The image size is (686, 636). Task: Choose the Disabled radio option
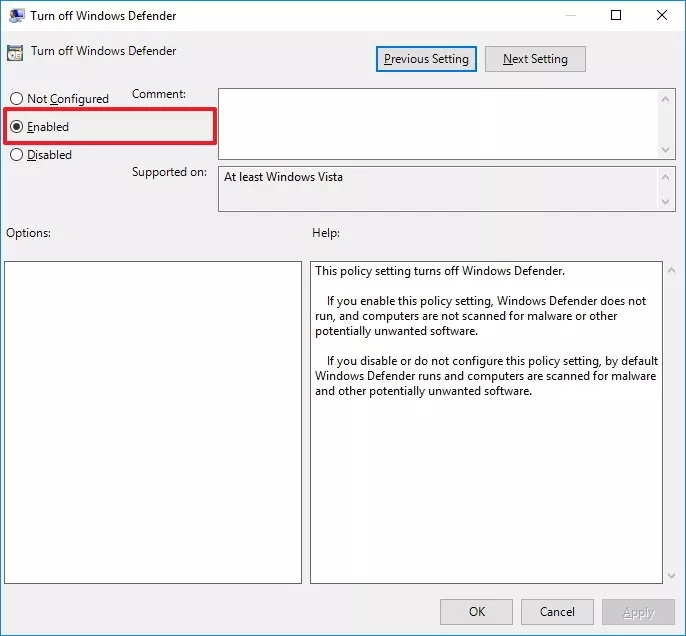(x=16, y=155)
